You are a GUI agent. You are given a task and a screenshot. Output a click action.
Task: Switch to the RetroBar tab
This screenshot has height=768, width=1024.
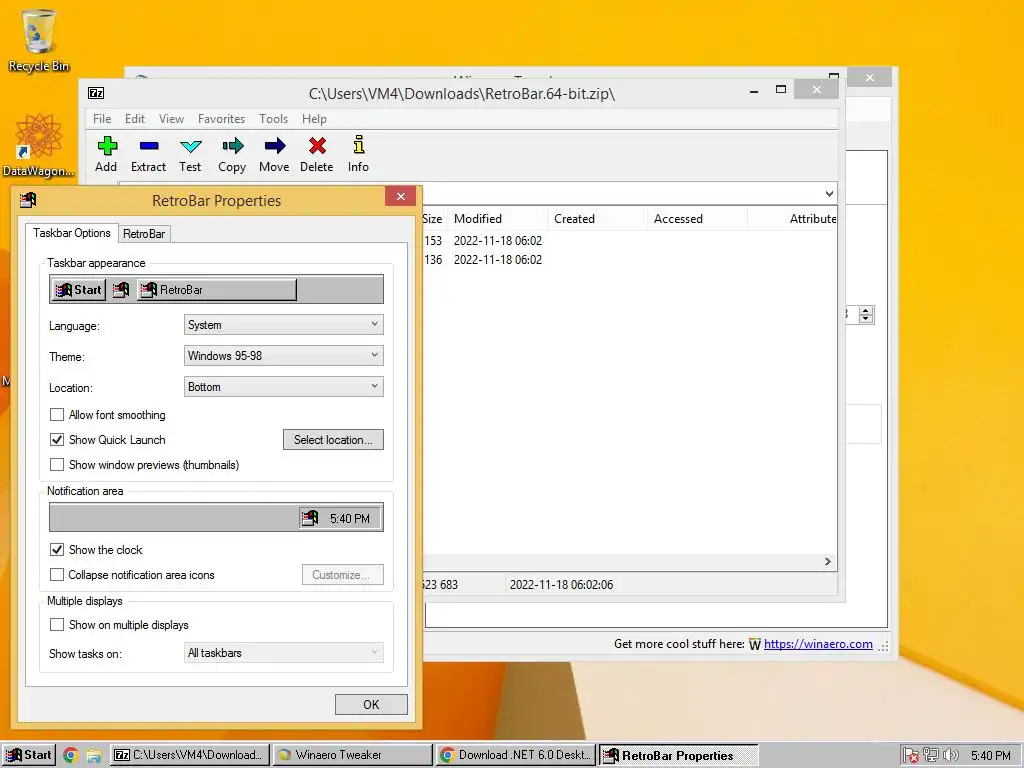pyautogui.click(x=144, y=234)
